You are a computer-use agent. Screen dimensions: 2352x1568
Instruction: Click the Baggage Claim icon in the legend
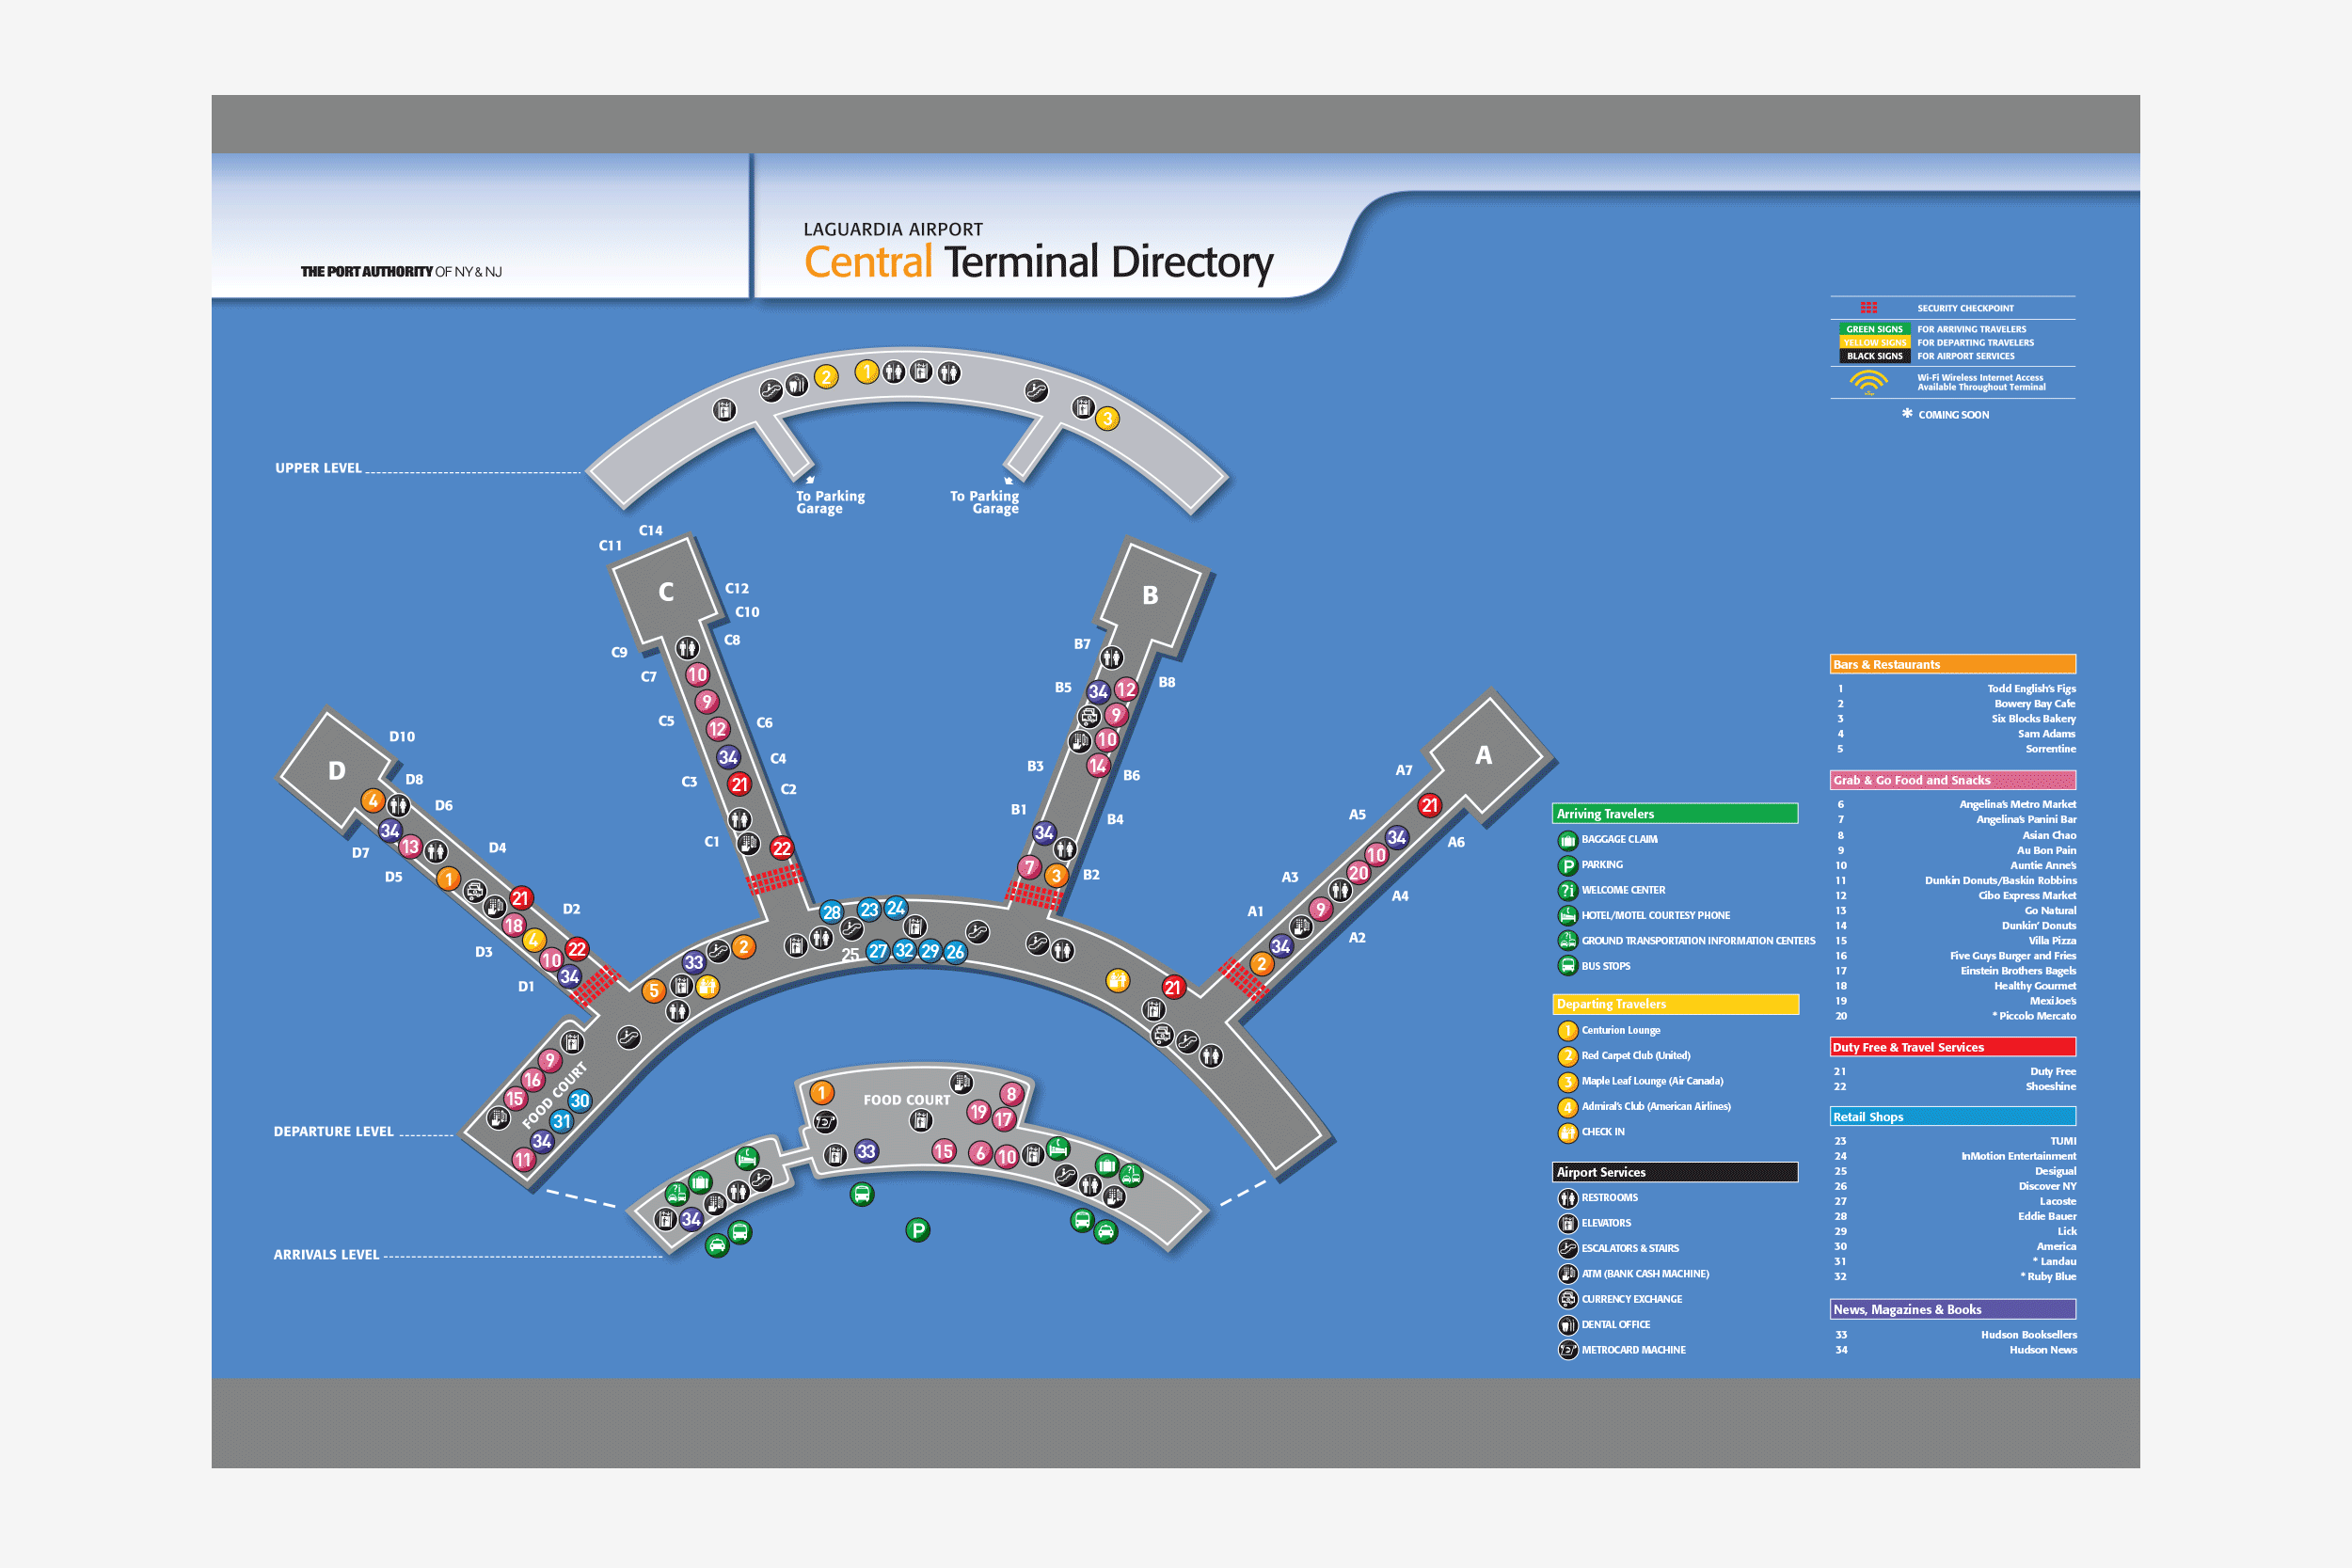(1567, 840)
